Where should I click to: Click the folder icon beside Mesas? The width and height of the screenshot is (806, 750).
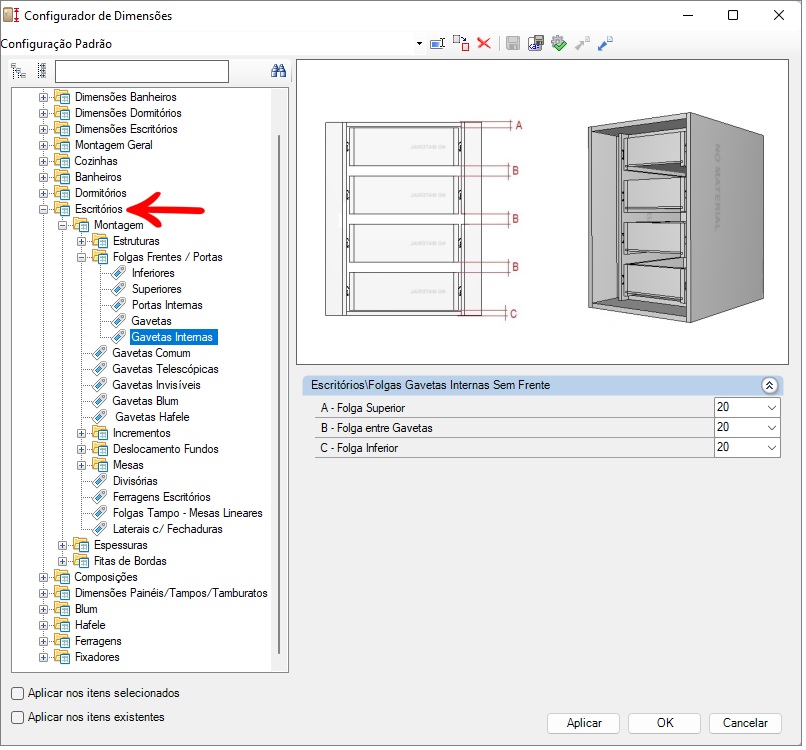[100, 465]
